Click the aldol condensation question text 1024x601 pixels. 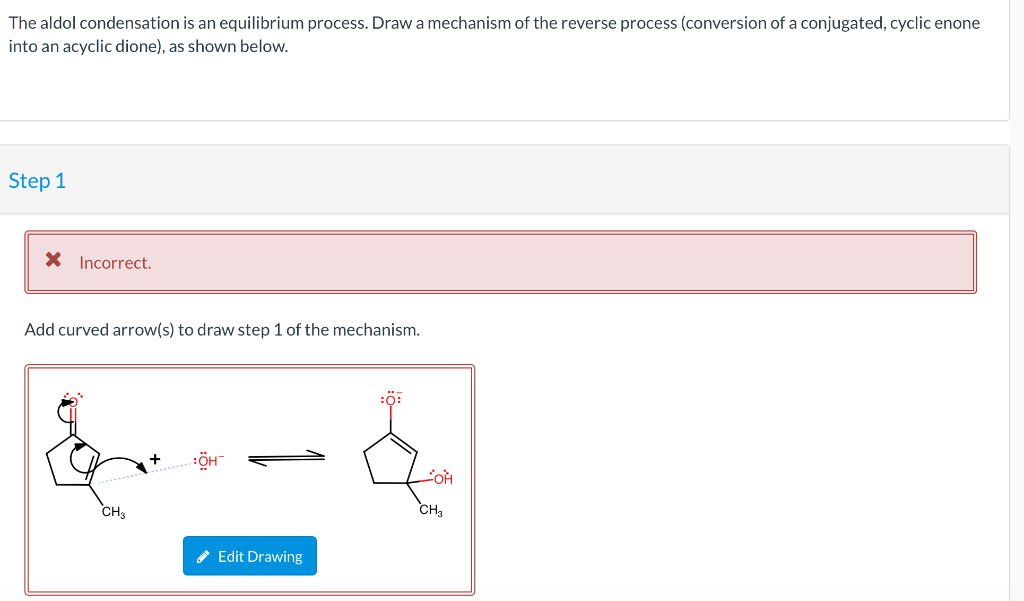tap(494, 35)
